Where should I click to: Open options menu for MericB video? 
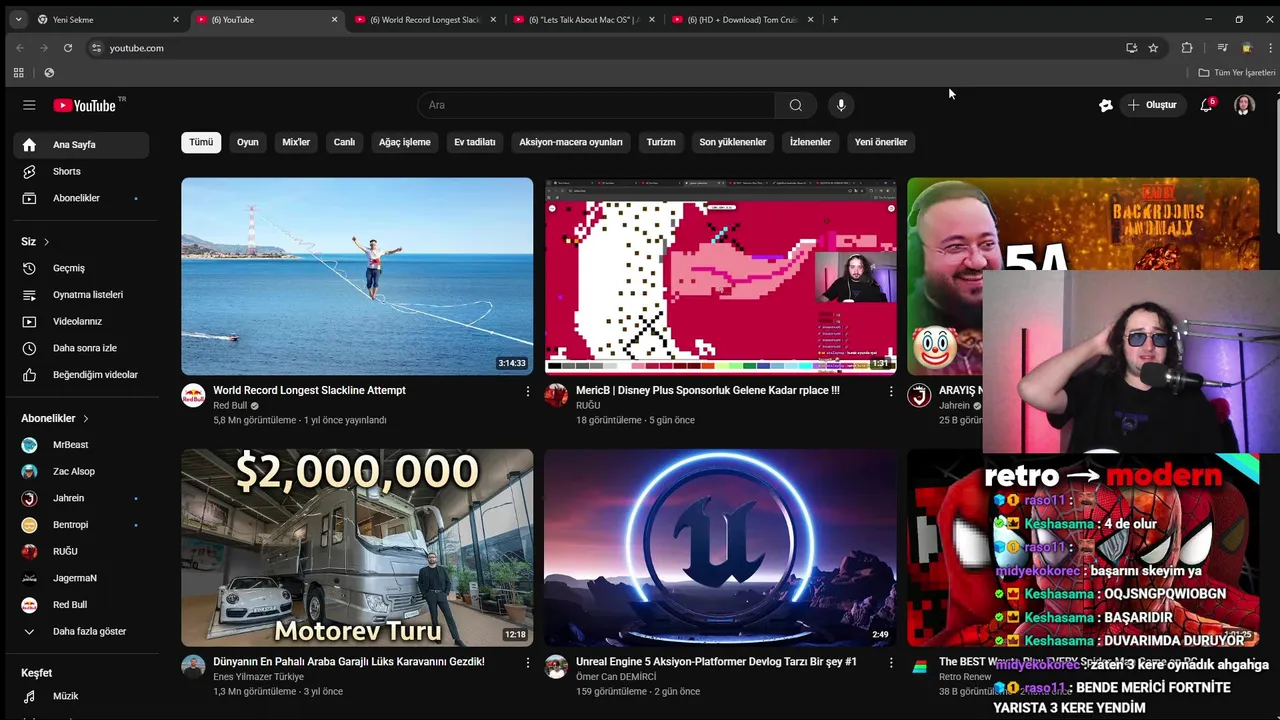coord(891,392)
